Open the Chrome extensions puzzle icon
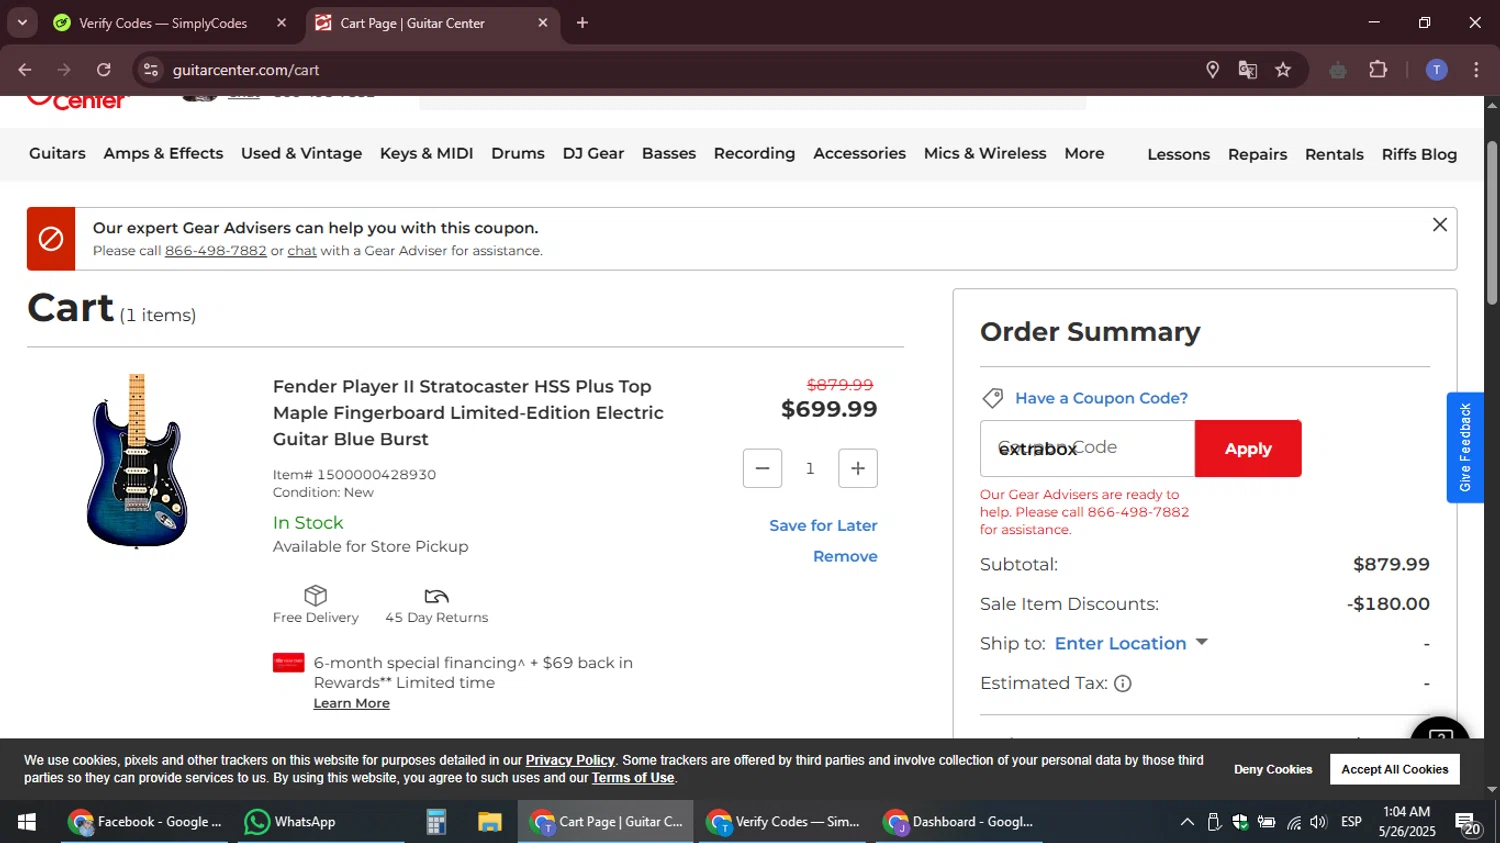The image size is (1500, 843). coord(1378,70)
